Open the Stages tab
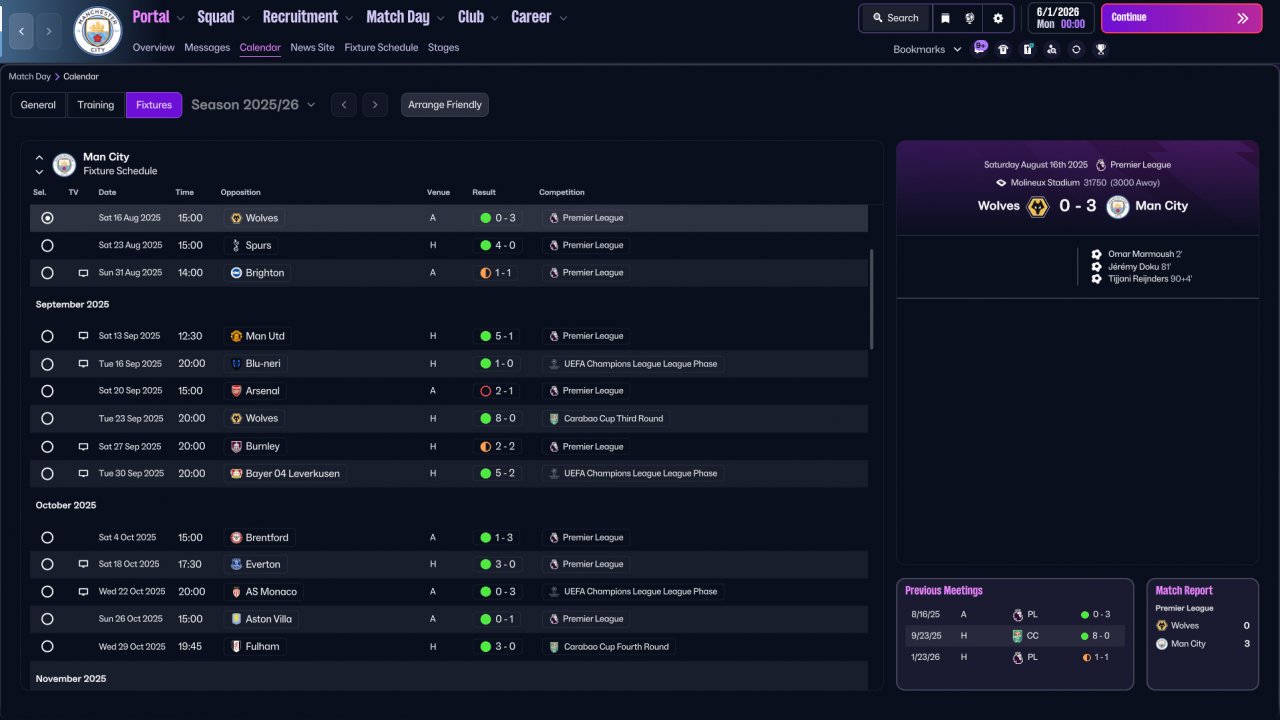The width and height of the screenshot is (1280, 720). pyautogui.click(x=443, y=48)
